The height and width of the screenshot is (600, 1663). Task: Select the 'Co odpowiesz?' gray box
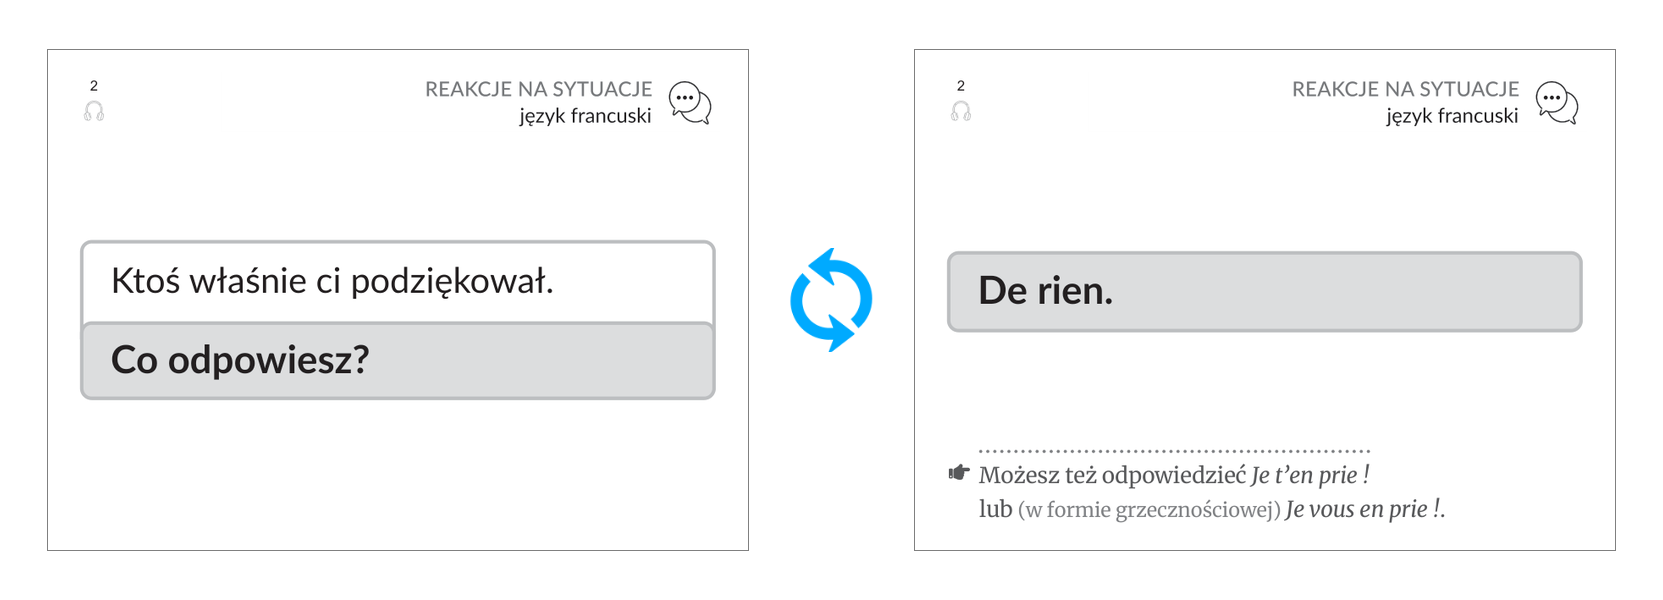[398, 360]
